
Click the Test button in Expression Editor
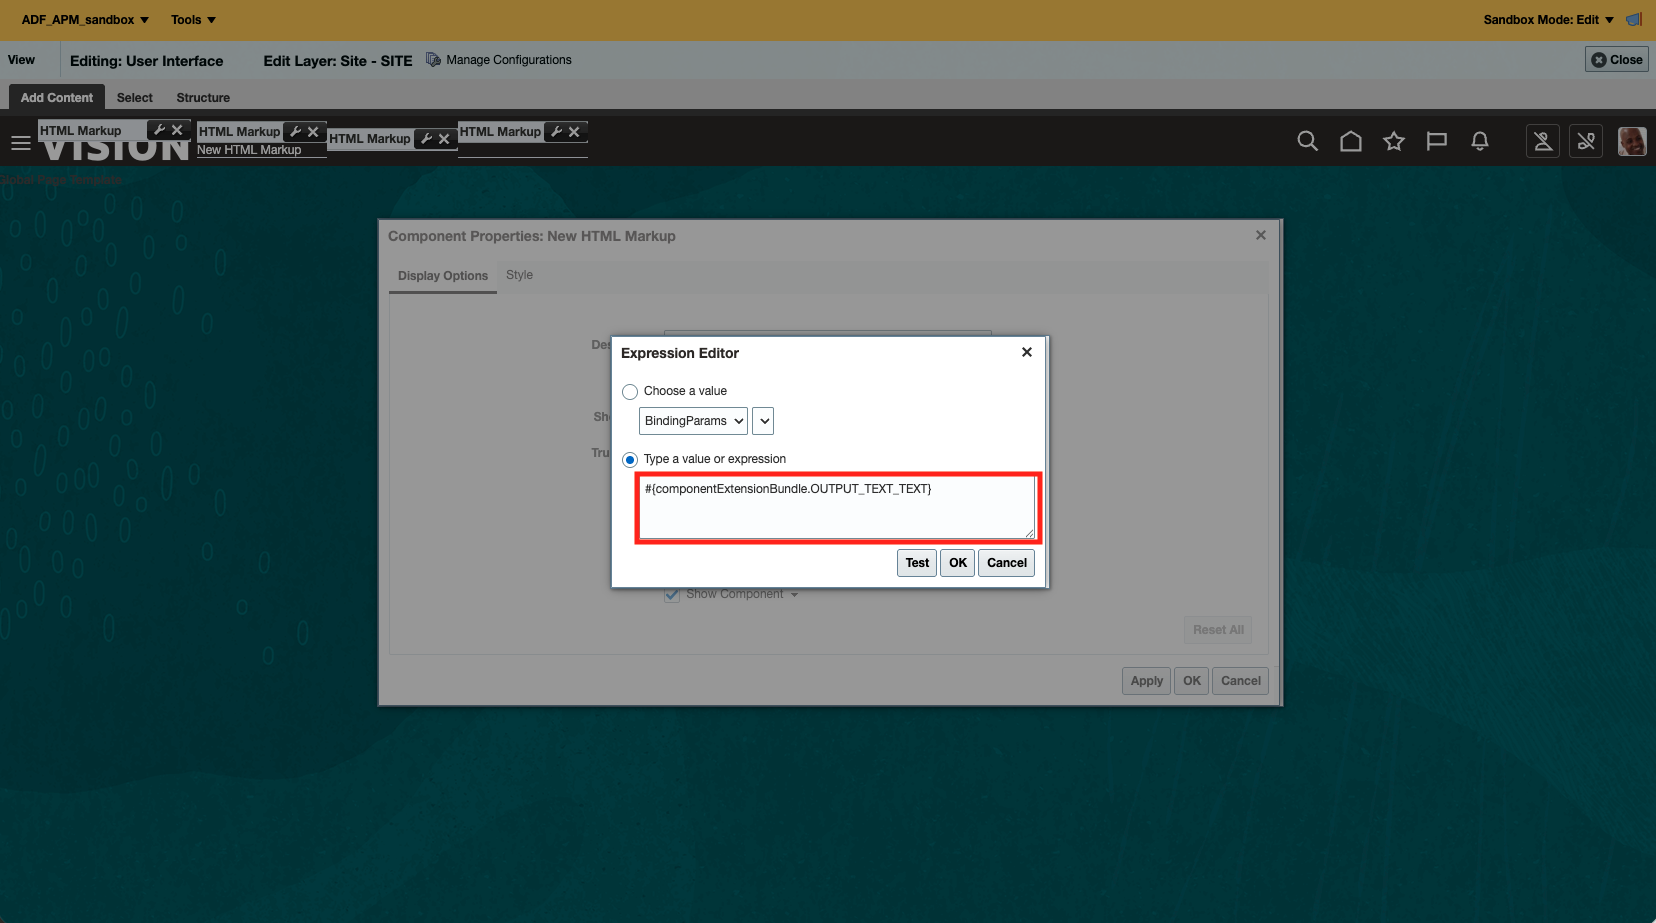click(916, 562)
